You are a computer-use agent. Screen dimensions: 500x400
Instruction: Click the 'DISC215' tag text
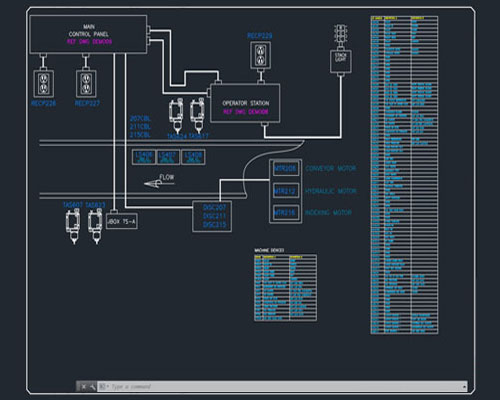click(215, 225)
